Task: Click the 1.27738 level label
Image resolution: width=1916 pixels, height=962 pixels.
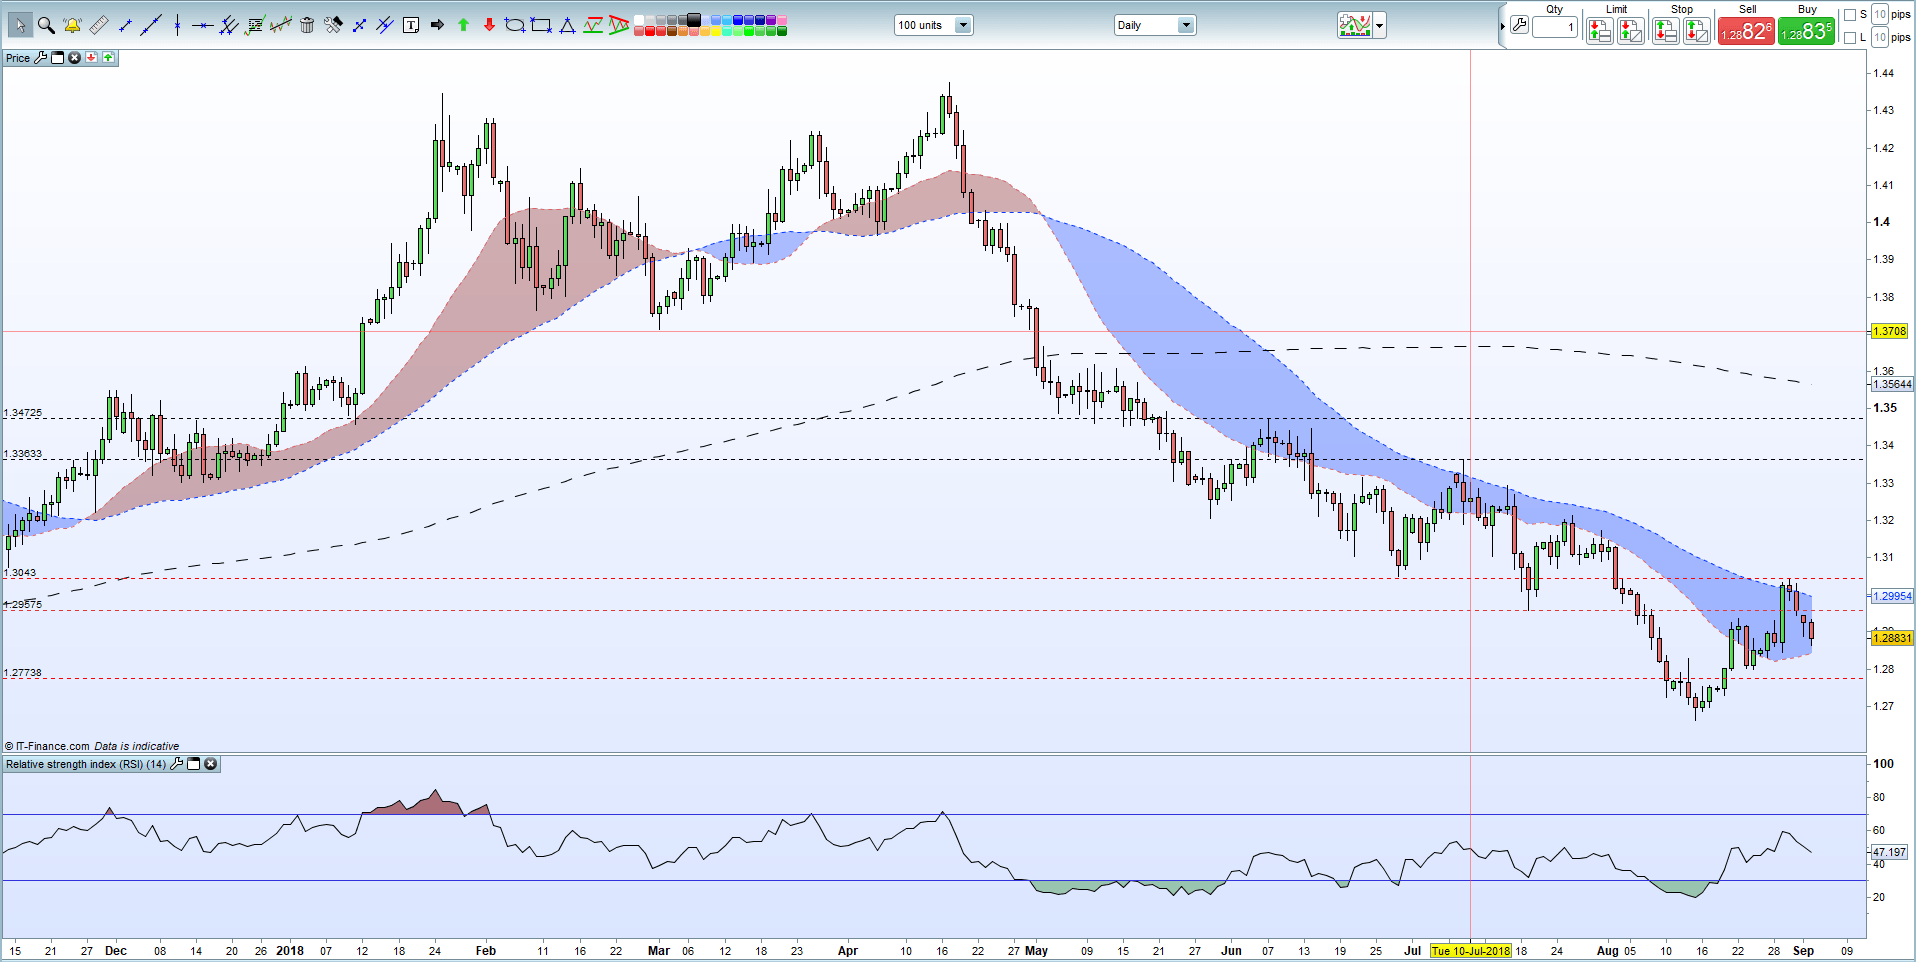Action: coord(23,673)
